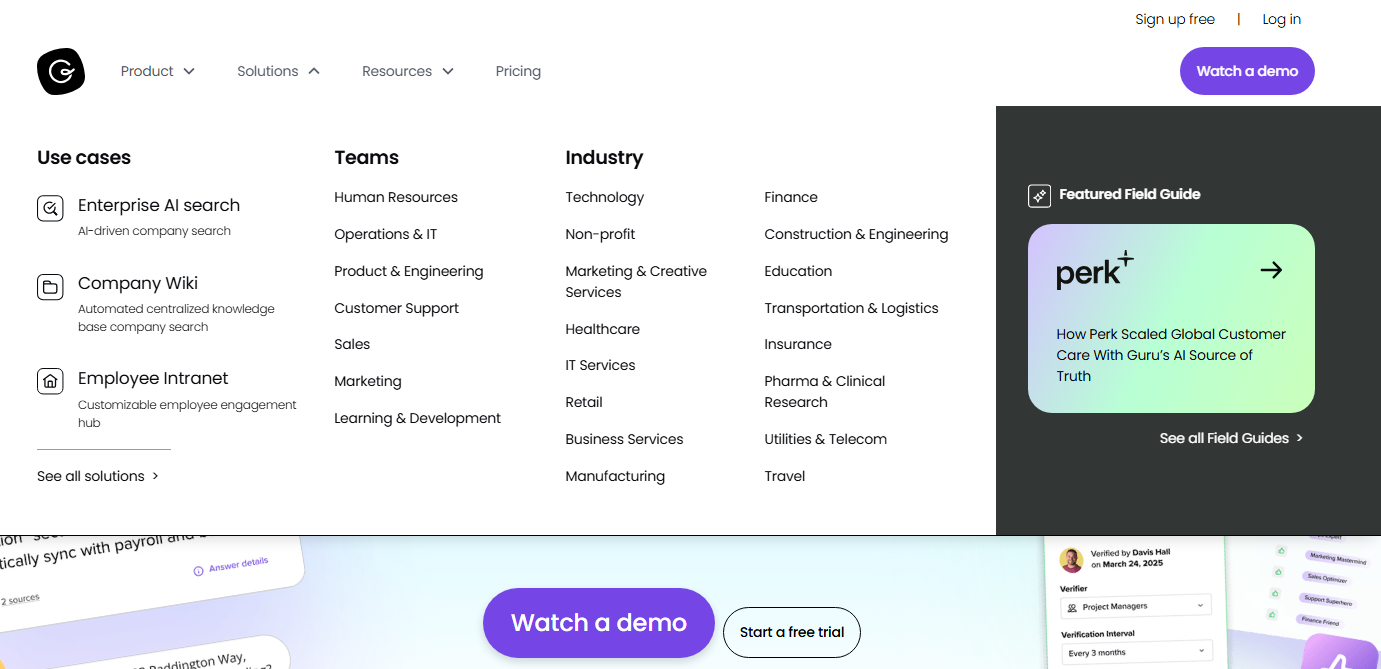Open Learning & Development team page
Viewport: 1381px width, 669px height.
tap(418, 418)
